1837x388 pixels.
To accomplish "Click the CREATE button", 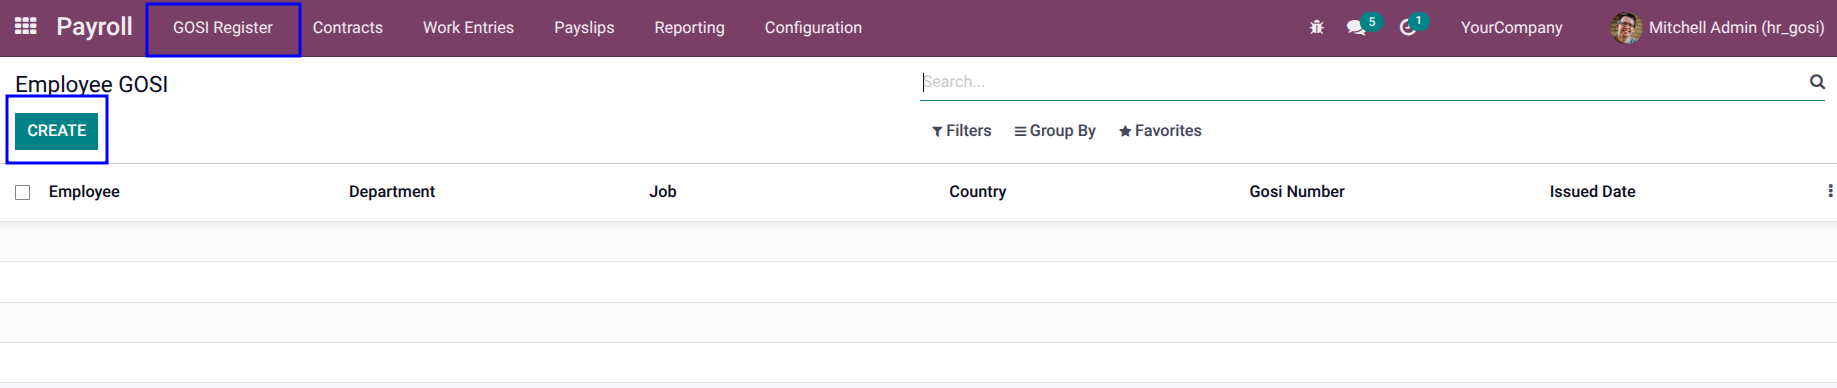I will 57,131.
